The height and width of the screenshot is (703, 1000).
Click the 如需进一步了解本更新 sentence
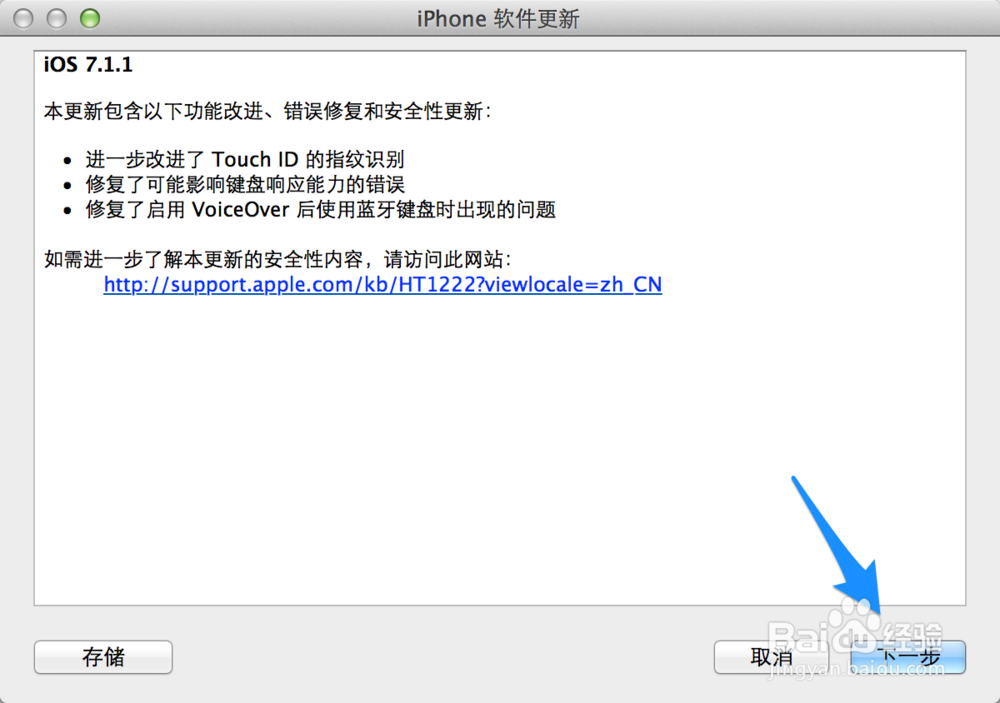pos(277,260)
